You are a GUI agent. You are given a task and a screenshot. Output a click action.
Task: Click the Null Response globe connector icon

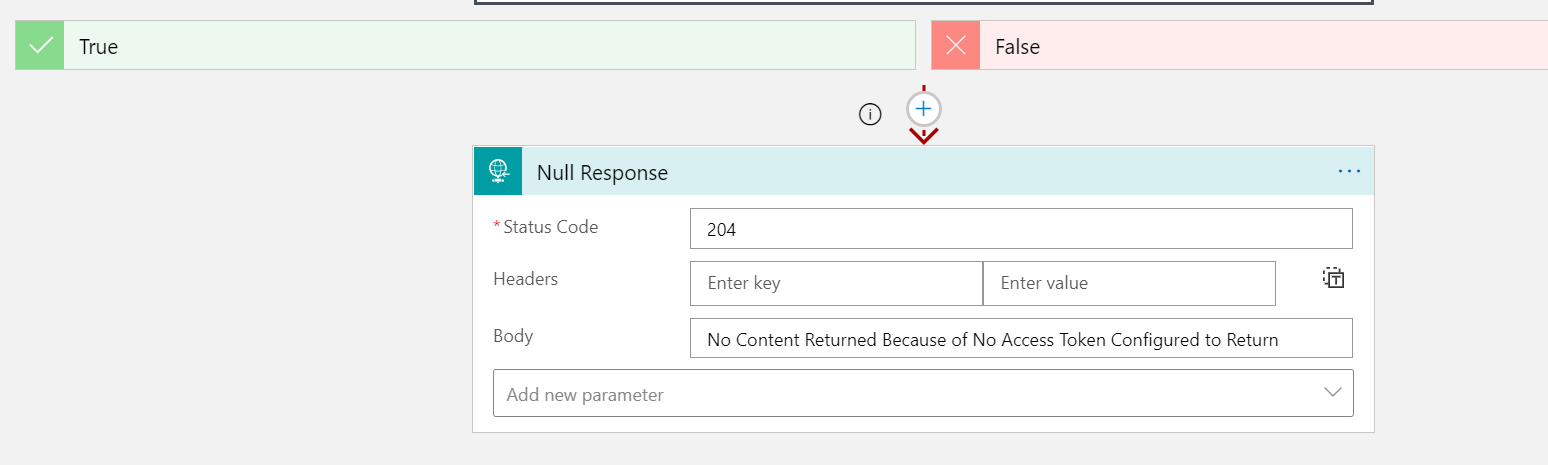click(498, 172)
